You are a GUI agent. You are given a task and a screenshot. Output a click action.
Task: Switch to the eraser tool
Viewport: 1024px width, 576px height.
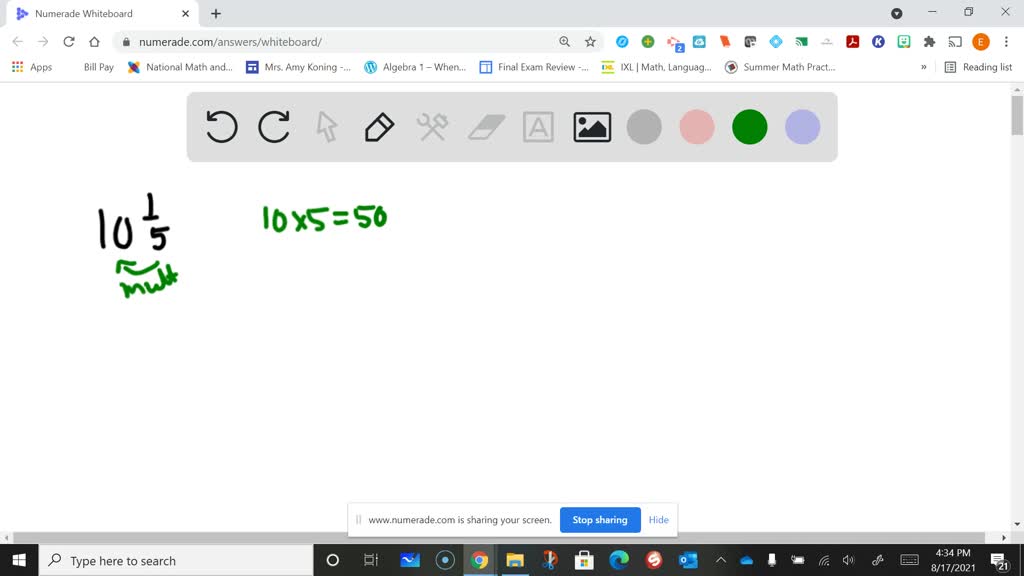[485, 127]
